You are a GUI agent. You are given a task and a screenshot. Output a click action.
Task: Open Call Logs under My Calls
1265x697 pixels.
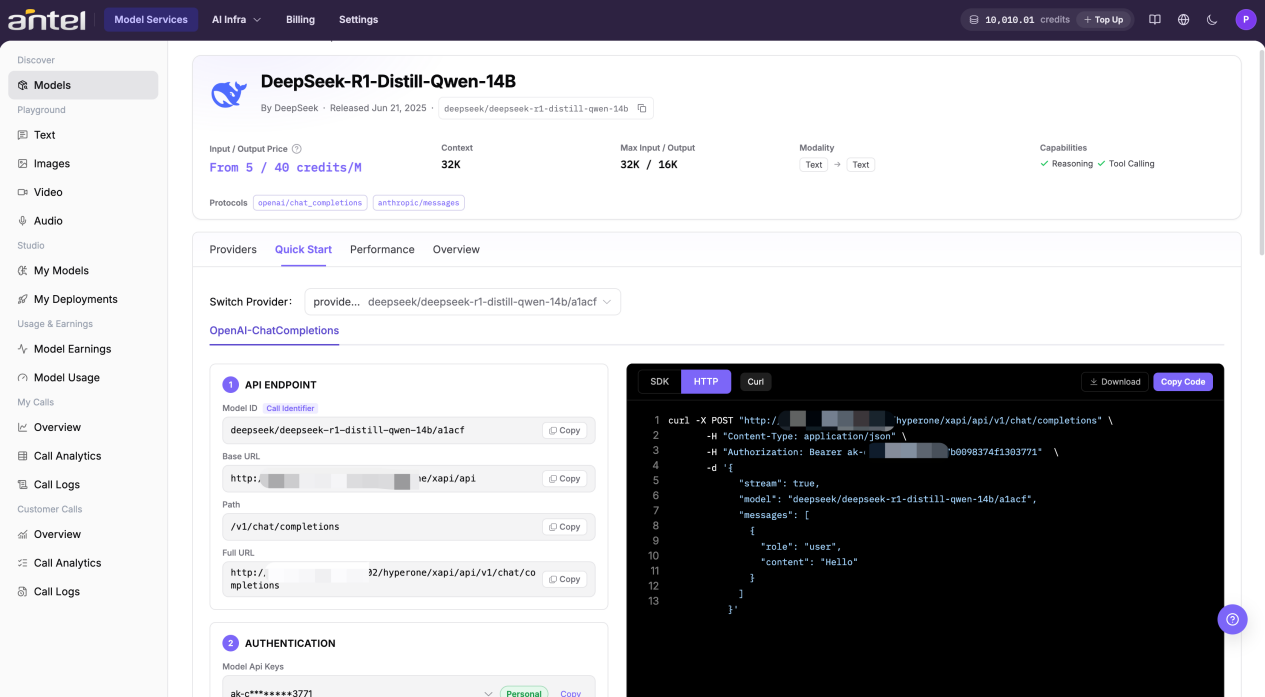83,484
